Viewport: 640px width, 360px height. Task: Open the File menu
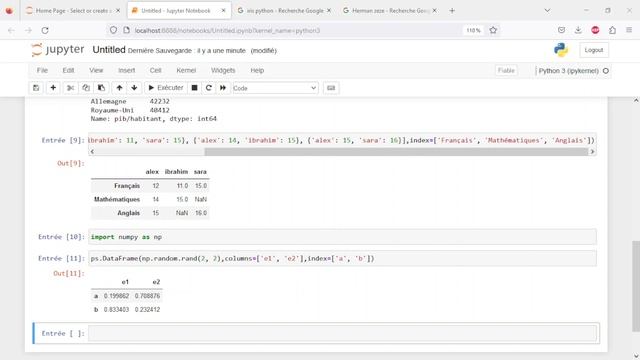click(x=42, y=70)
